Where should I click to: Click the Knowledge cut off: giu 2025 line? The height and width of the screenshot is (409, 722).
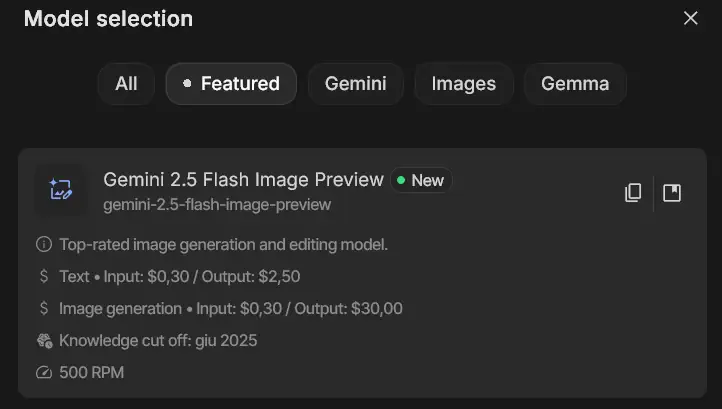click(158, 341)
